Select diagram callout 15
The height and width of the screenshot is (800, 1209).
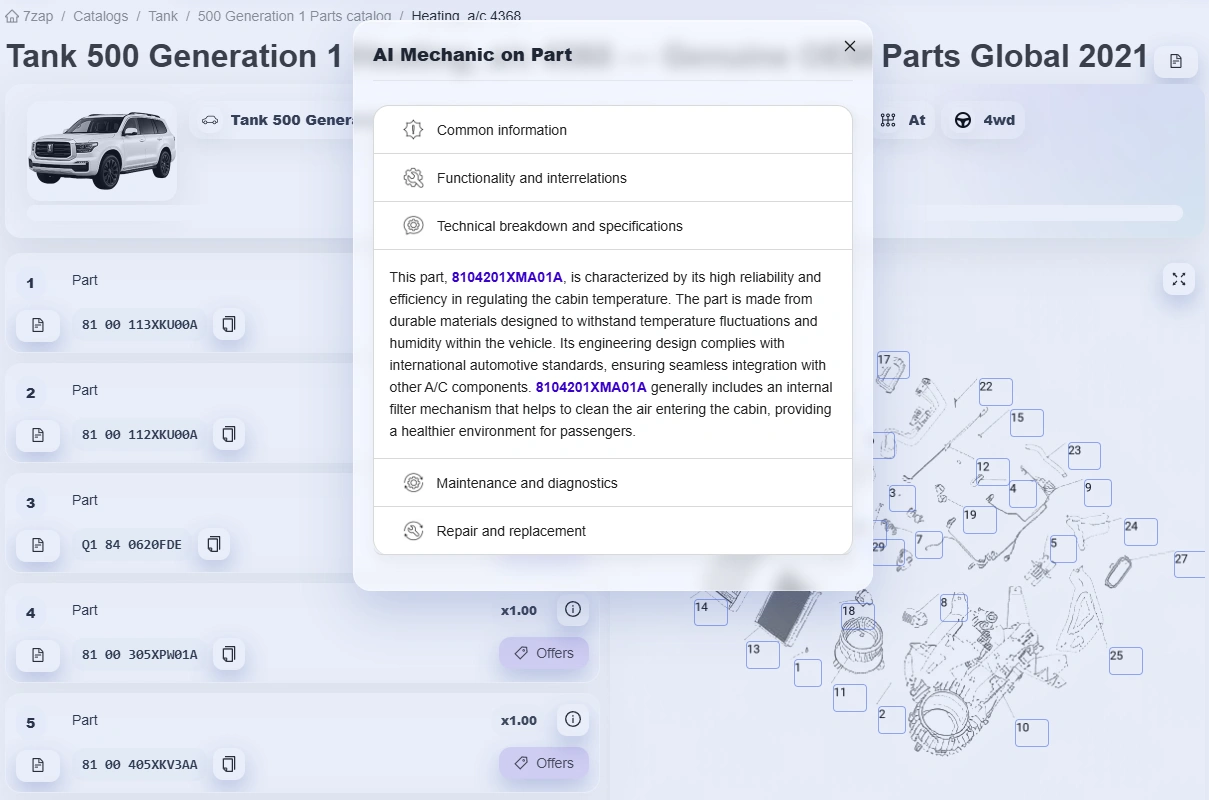click(x=1026, y=423)
